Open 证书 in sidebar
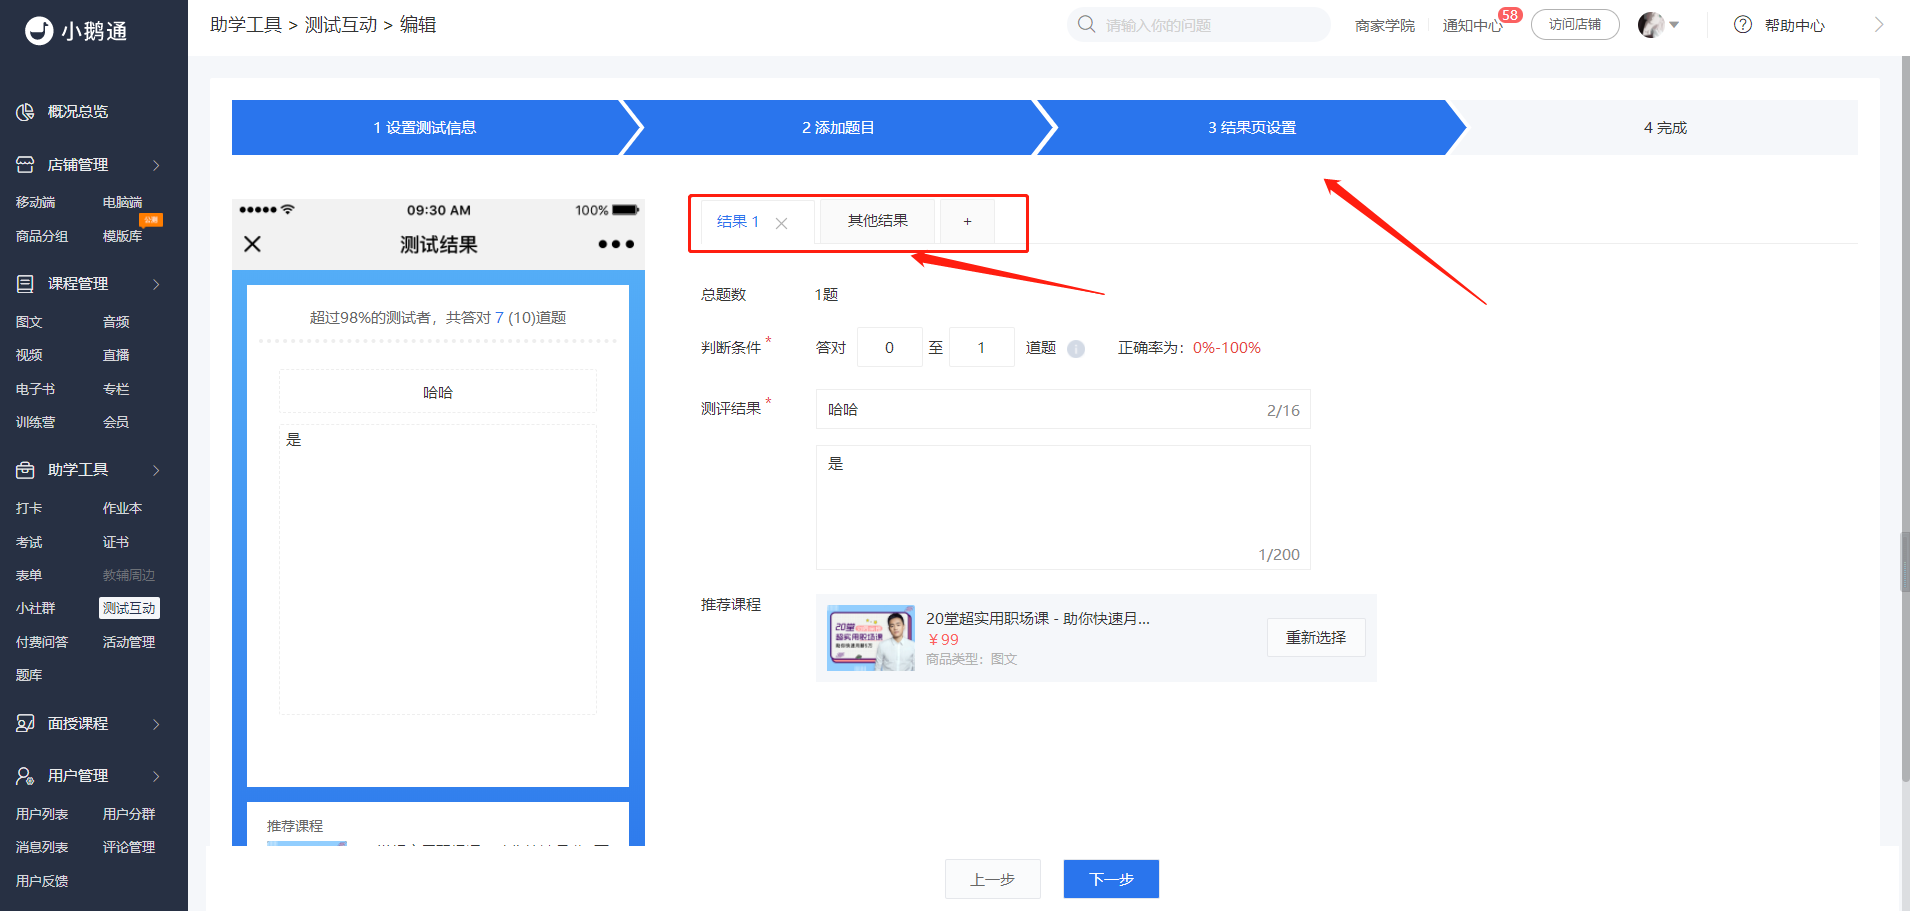 click(116, 542)
